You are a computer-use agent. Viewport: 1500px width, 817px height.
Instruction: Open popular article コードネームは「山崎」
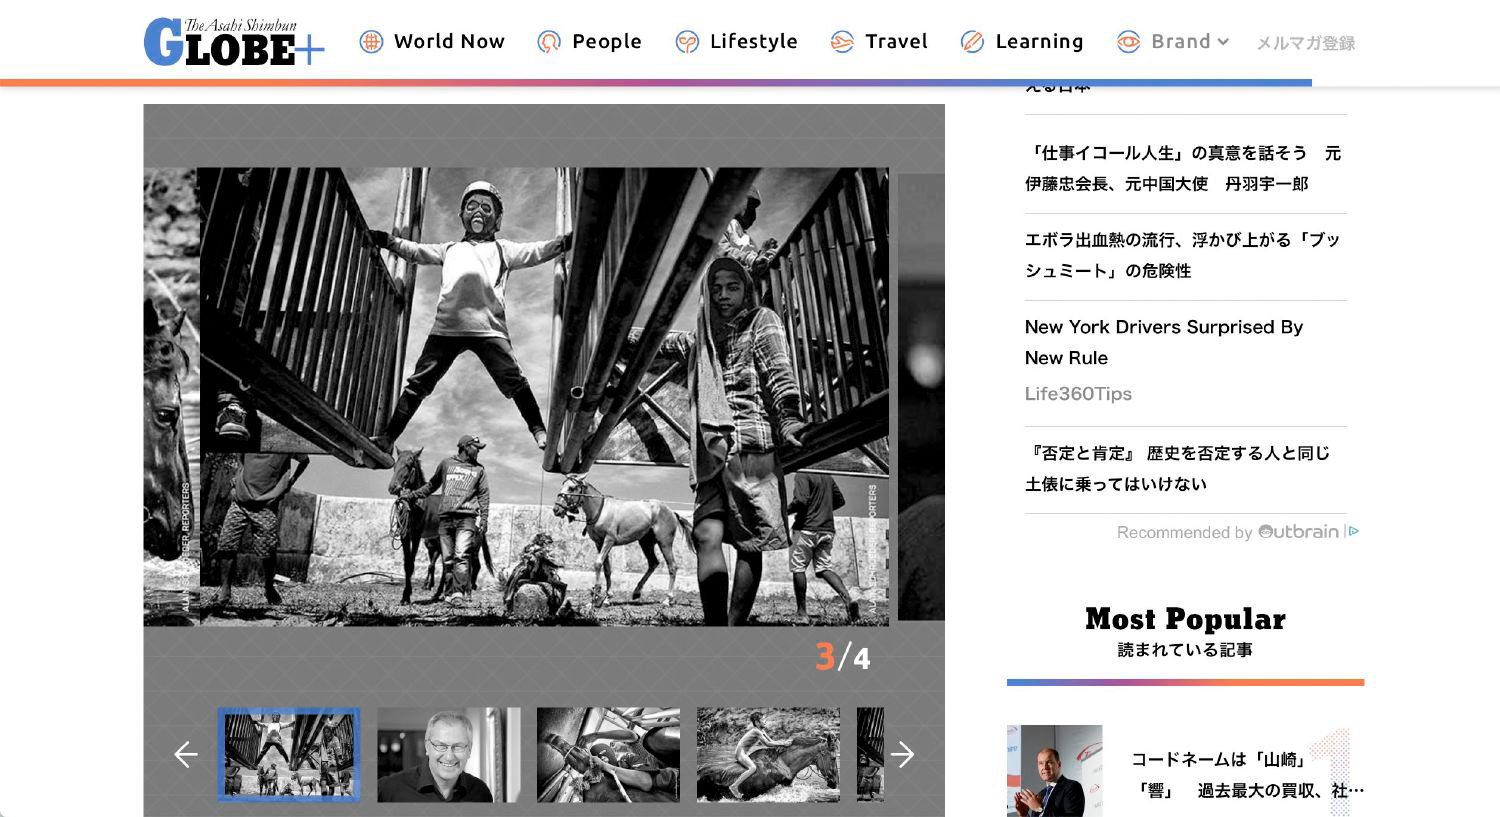(1247, 775)
